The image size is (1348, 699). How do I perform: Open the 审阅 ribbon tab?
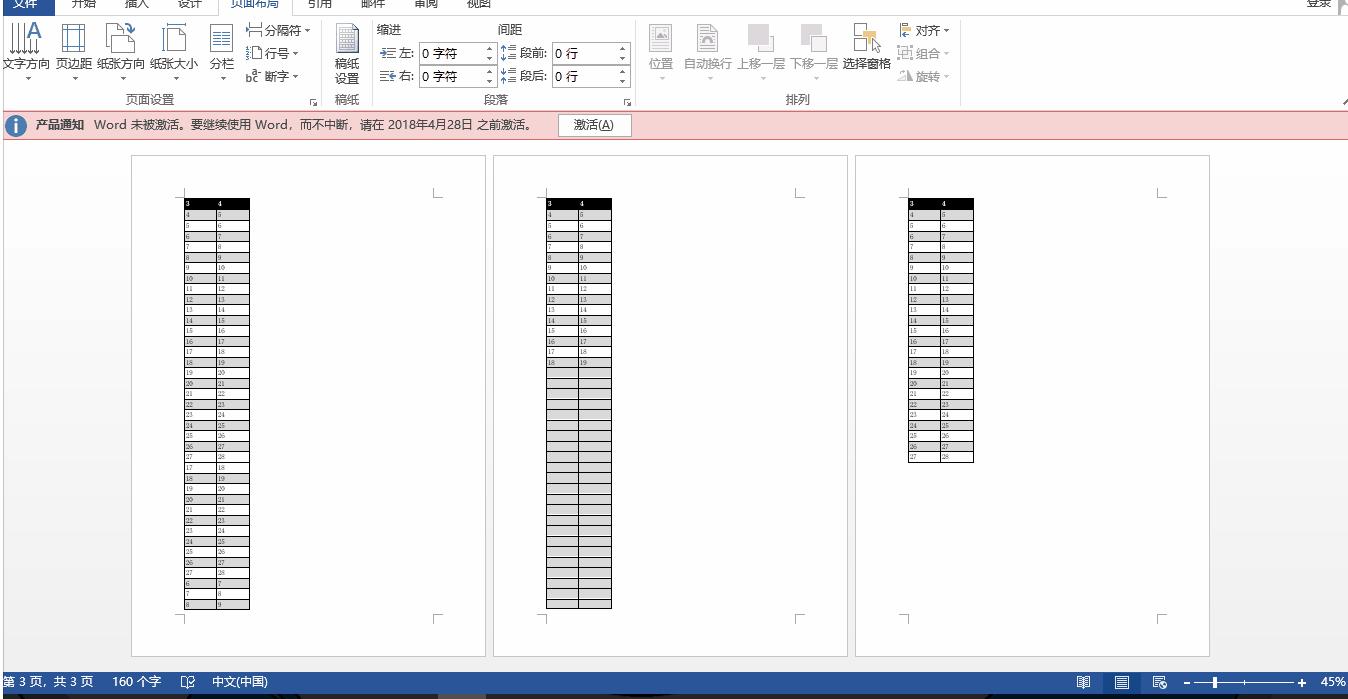[x=425, y=5]
